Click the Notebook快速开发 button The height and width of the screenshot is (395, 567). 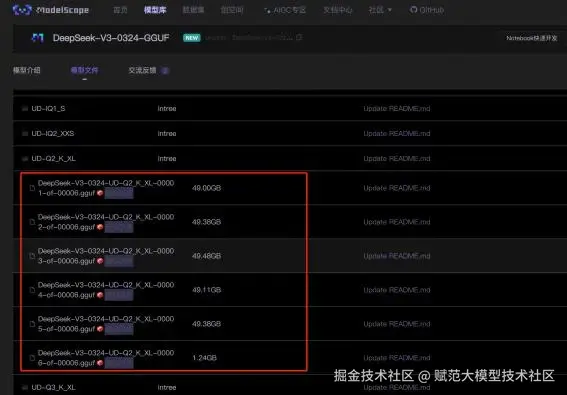pos(532,38)
